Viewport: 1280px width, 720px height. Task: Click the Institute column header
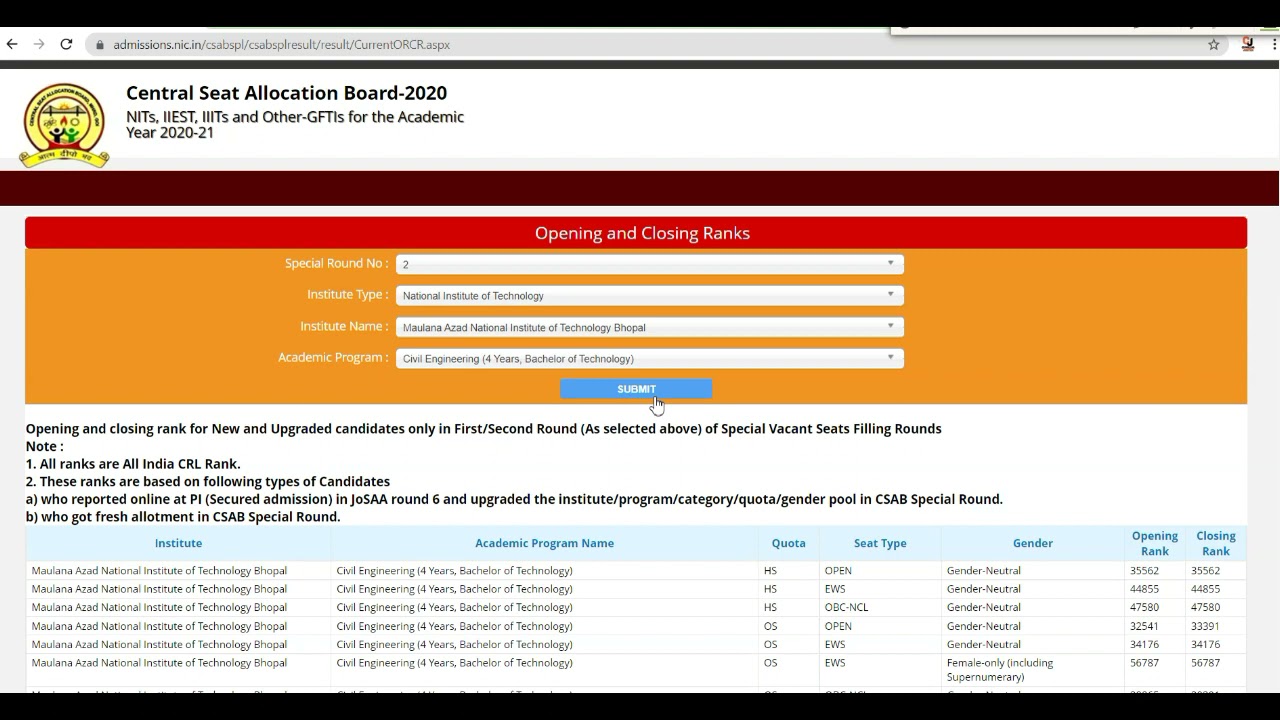(x=178, y=543)
